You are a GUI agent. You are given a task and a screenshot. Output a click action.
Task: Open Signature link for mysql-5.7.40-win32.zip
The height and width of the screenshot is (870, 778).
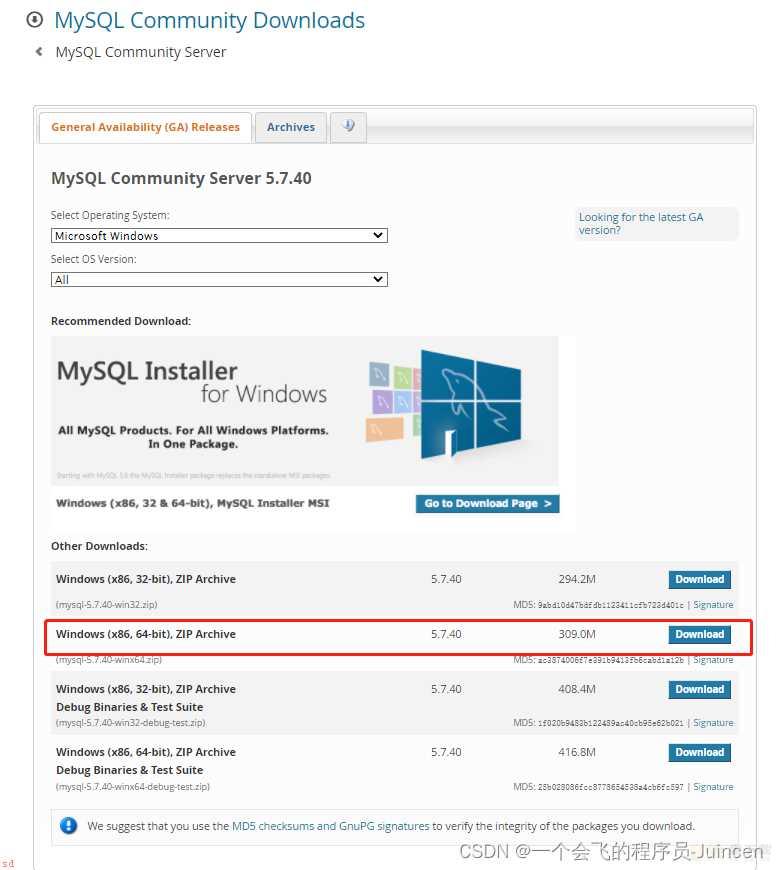[713, 605]
